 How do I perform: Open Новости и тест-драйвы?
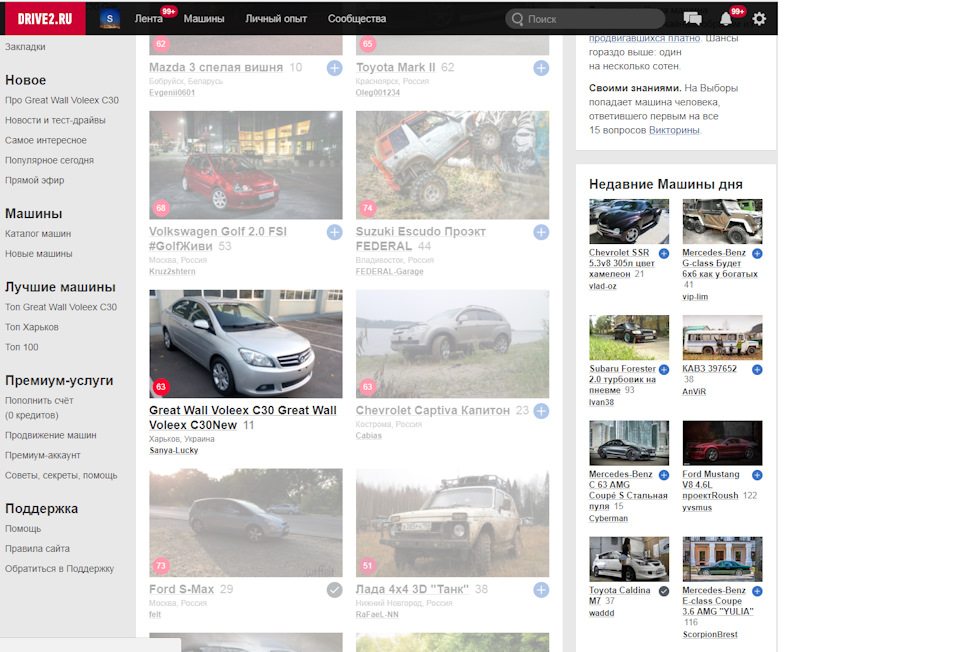coord(55,120)
